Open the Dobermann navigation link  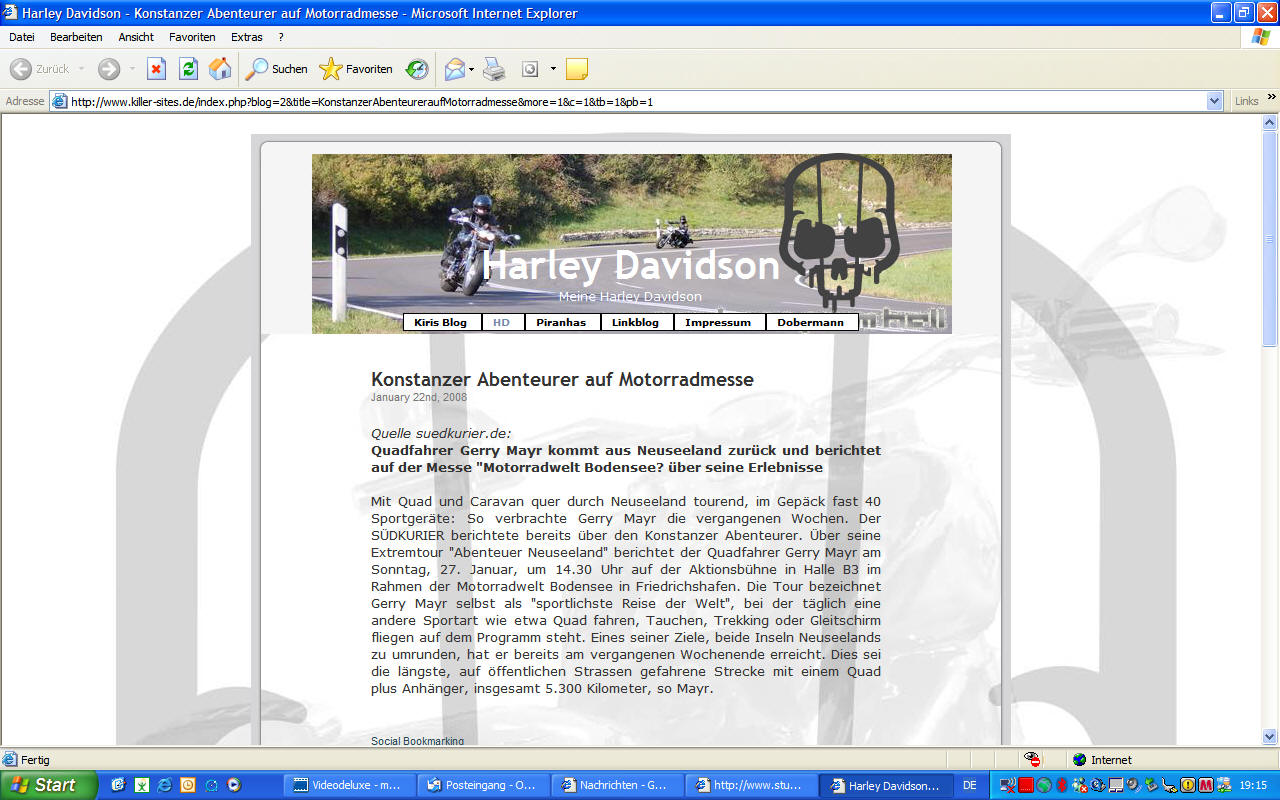click(x=811, y=322)
